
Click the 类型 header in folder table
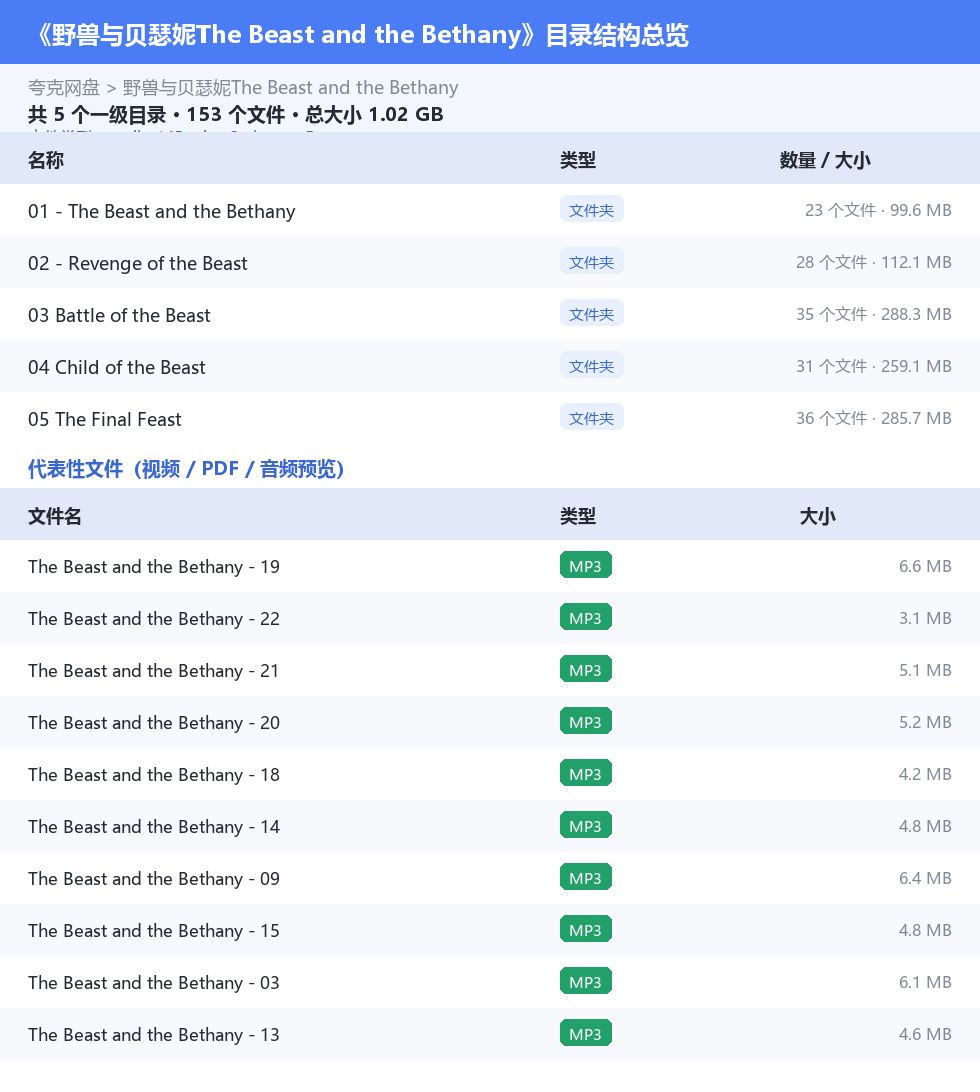[578, 160]
